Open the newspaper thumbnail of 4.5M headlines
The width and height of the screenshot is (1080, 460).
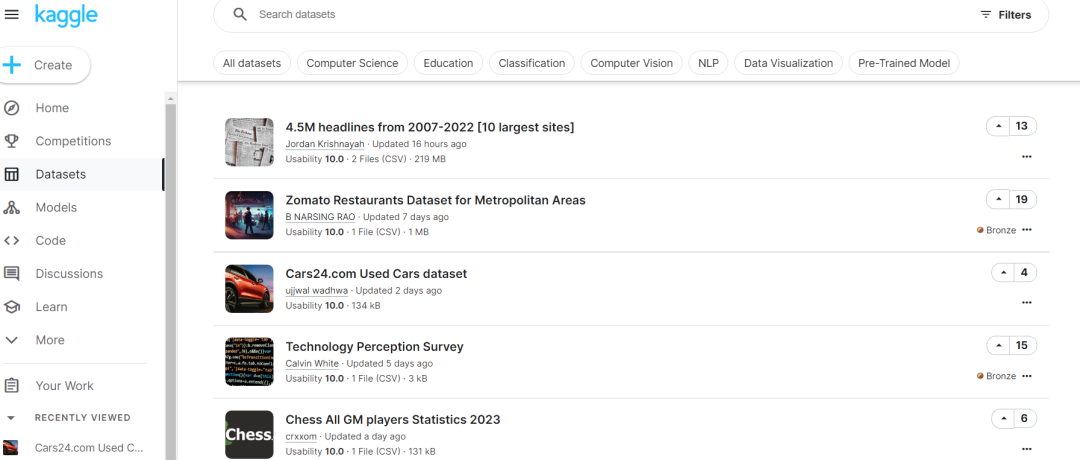point(249,142)
